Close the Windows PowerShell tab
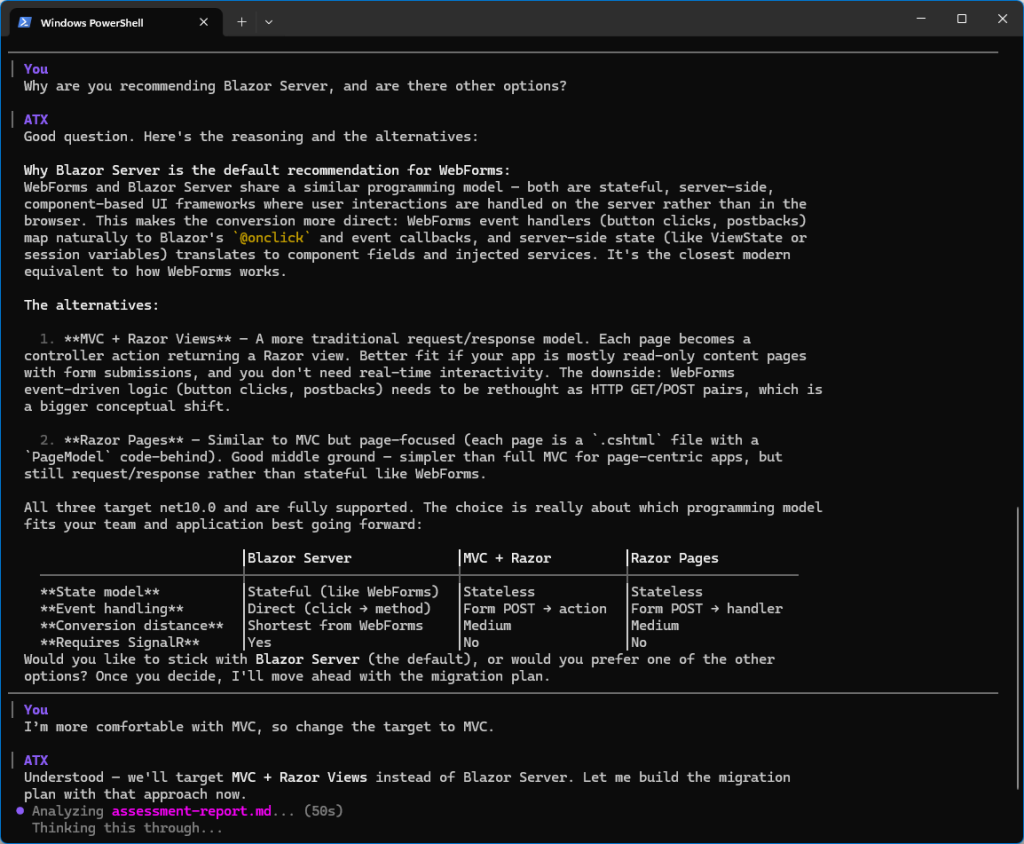This screenshot has width=1024, height=844. (204, 22)
